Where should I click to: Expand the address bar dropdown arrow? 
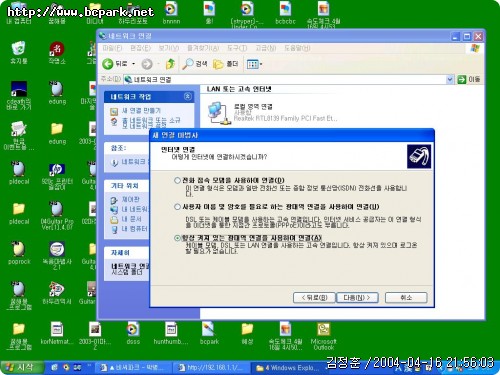pyautogui.click(x=450, y=79)
